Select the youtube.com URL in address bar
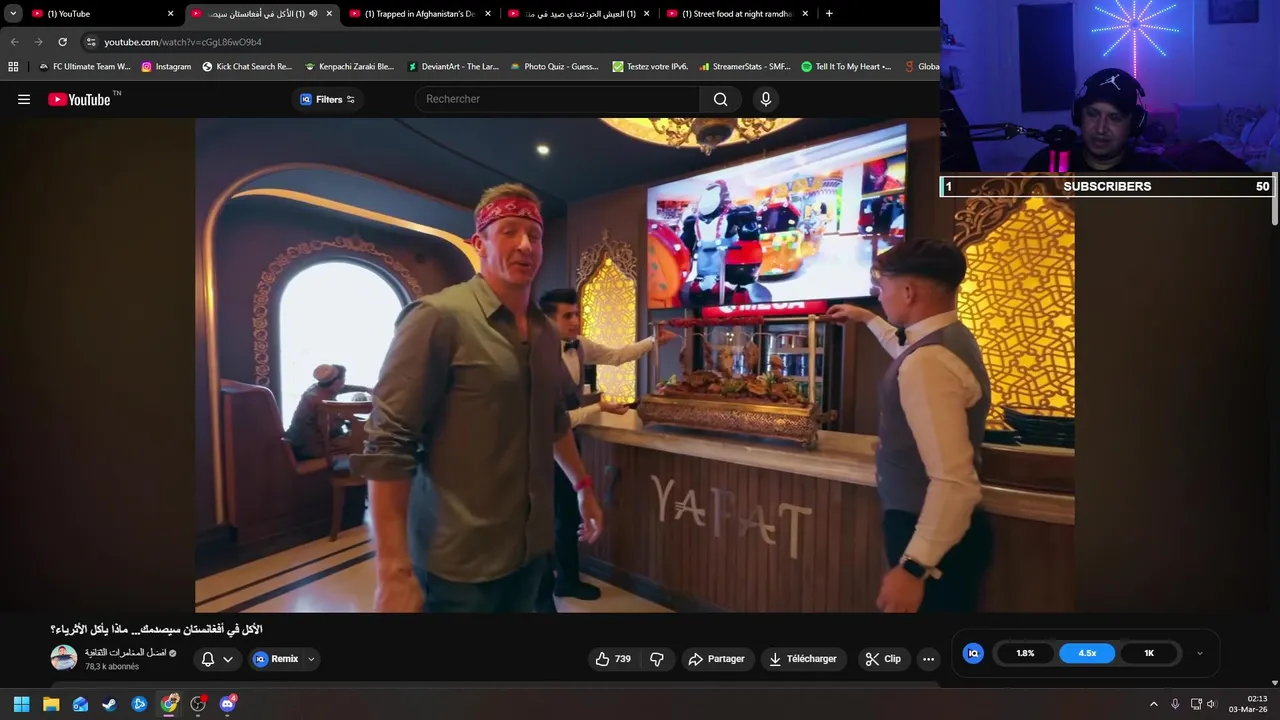This screenshot has width=1280, height=720. [183, 42]
